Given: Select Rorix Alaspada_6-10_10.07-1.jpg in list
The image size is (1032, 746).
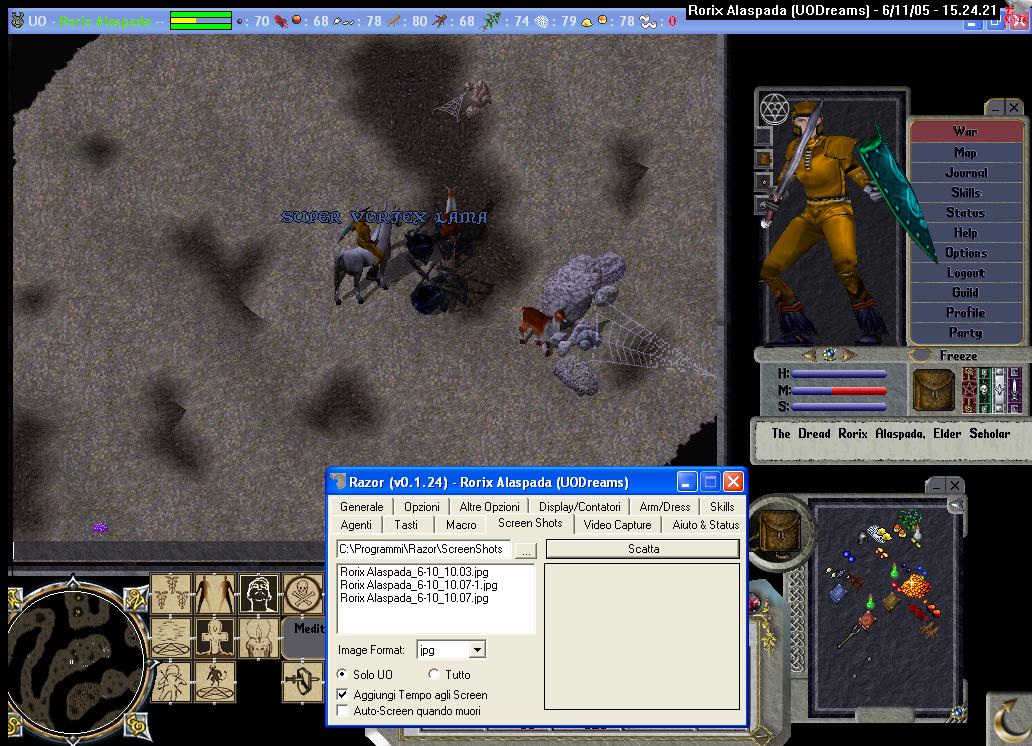Looking at the screenshot, I should (419, 585).
